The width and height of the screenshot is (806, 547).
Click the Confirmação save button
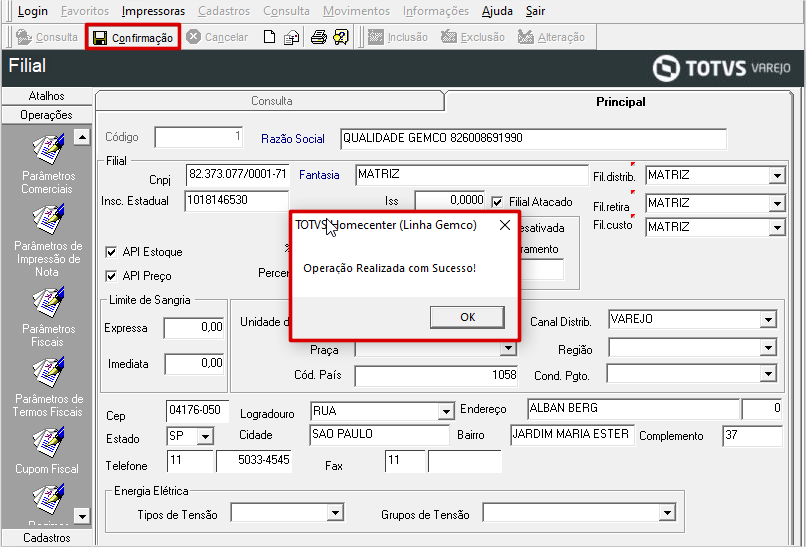click(x=133, y=38)
